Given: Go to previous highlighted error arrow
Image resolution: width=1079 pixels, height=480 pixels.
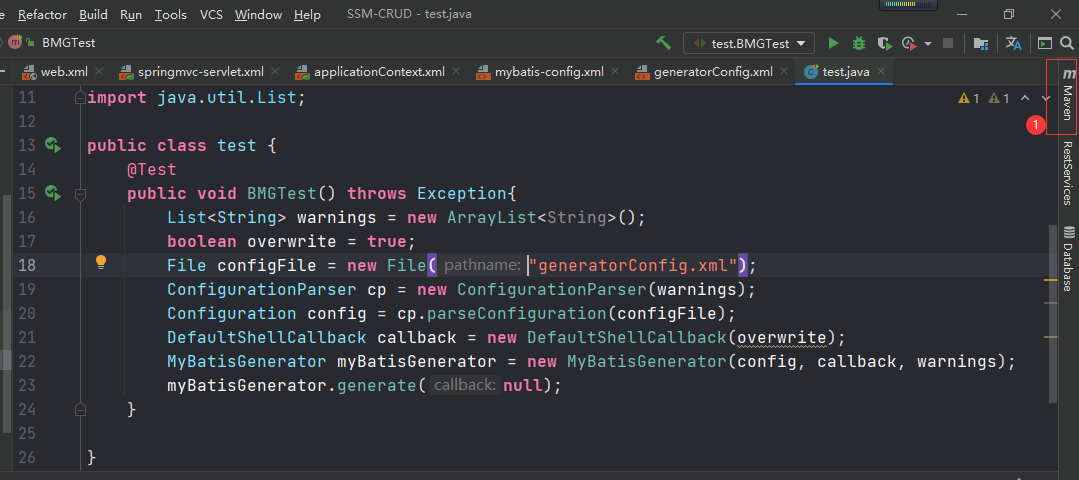Looking at the screenshot, I should [1025, 98].
